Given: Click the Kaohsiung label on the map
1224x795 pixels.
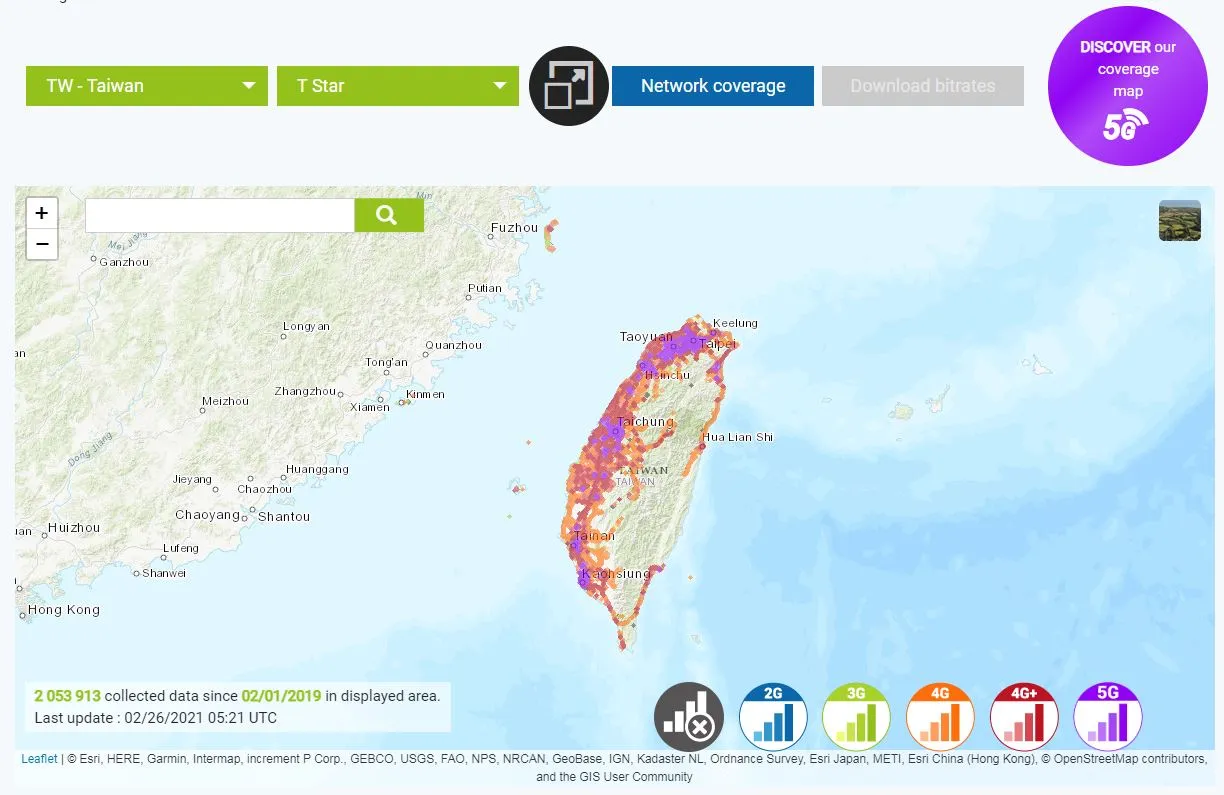Looking at the screenshot, I should click(616, 574).
